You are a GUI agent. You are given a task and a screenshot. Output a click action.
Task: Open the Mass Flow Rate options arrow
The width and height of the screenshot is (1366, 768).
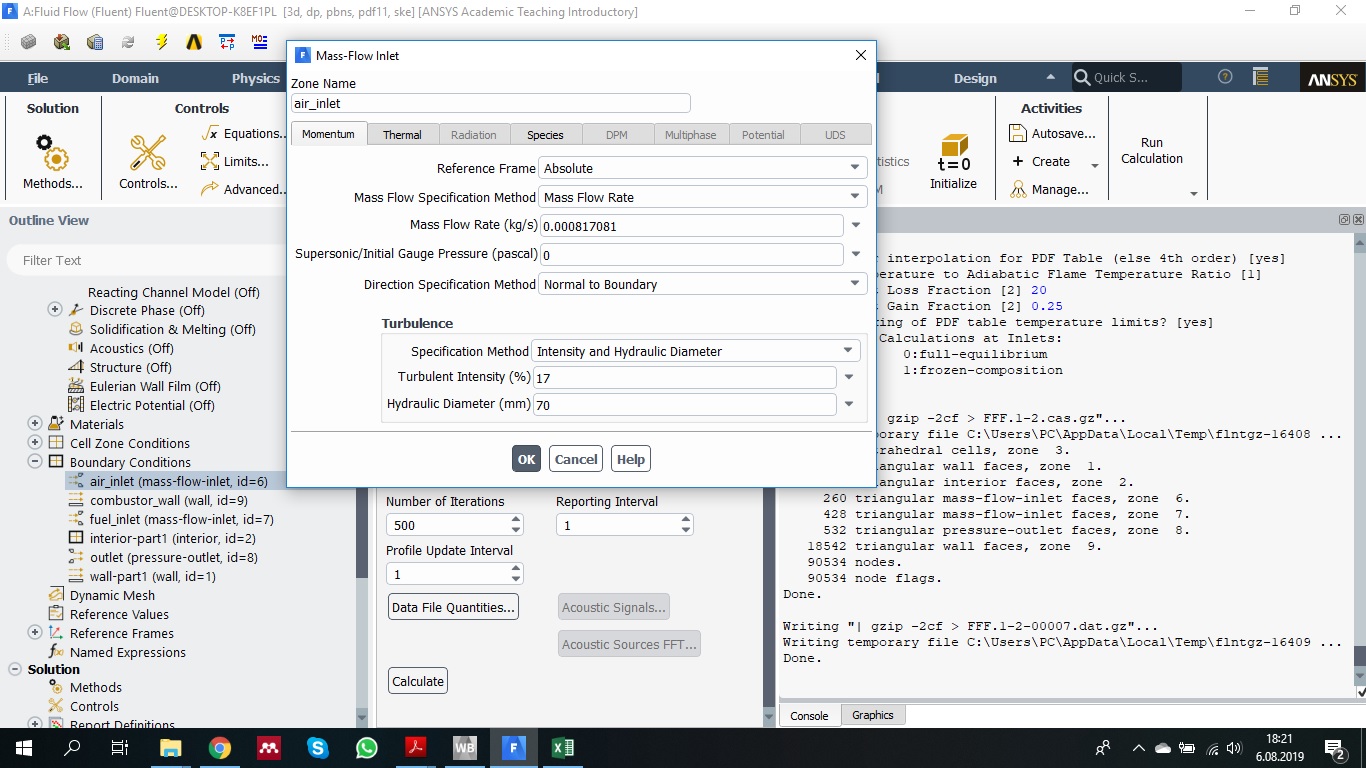tap(856, 226)
